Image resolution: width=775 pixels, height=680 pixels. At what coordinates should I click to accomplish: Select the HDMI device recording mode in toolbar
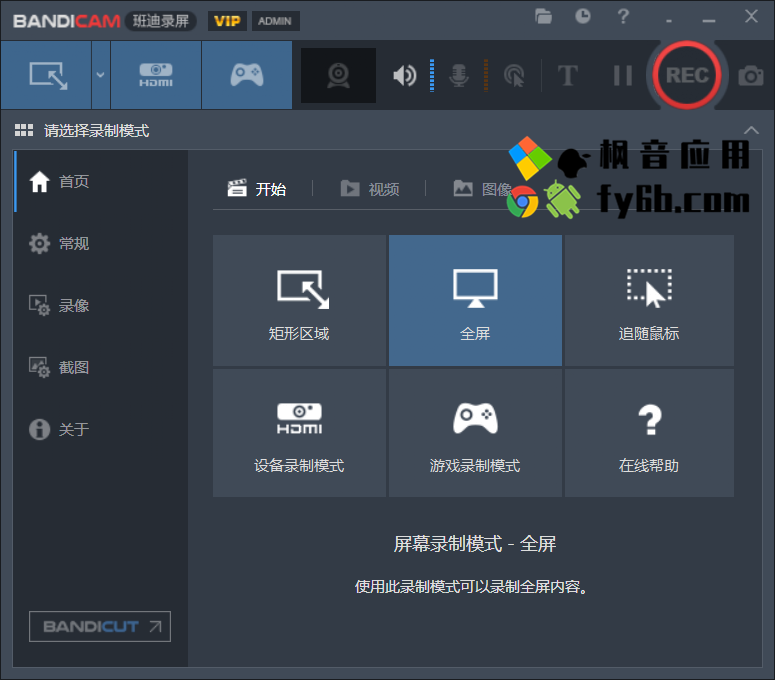156,75
